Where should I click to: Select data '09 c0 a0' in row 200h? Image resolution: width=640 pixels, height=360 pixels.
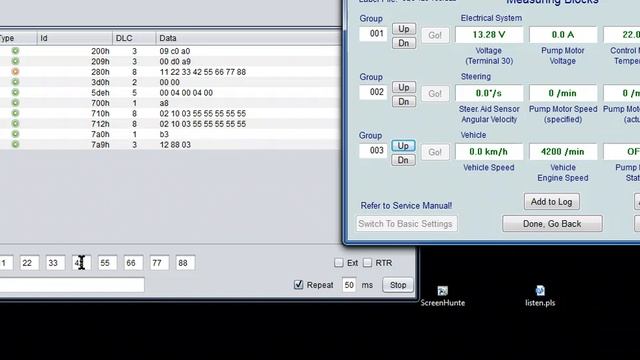pyautogui.click(x=175, y=51)
